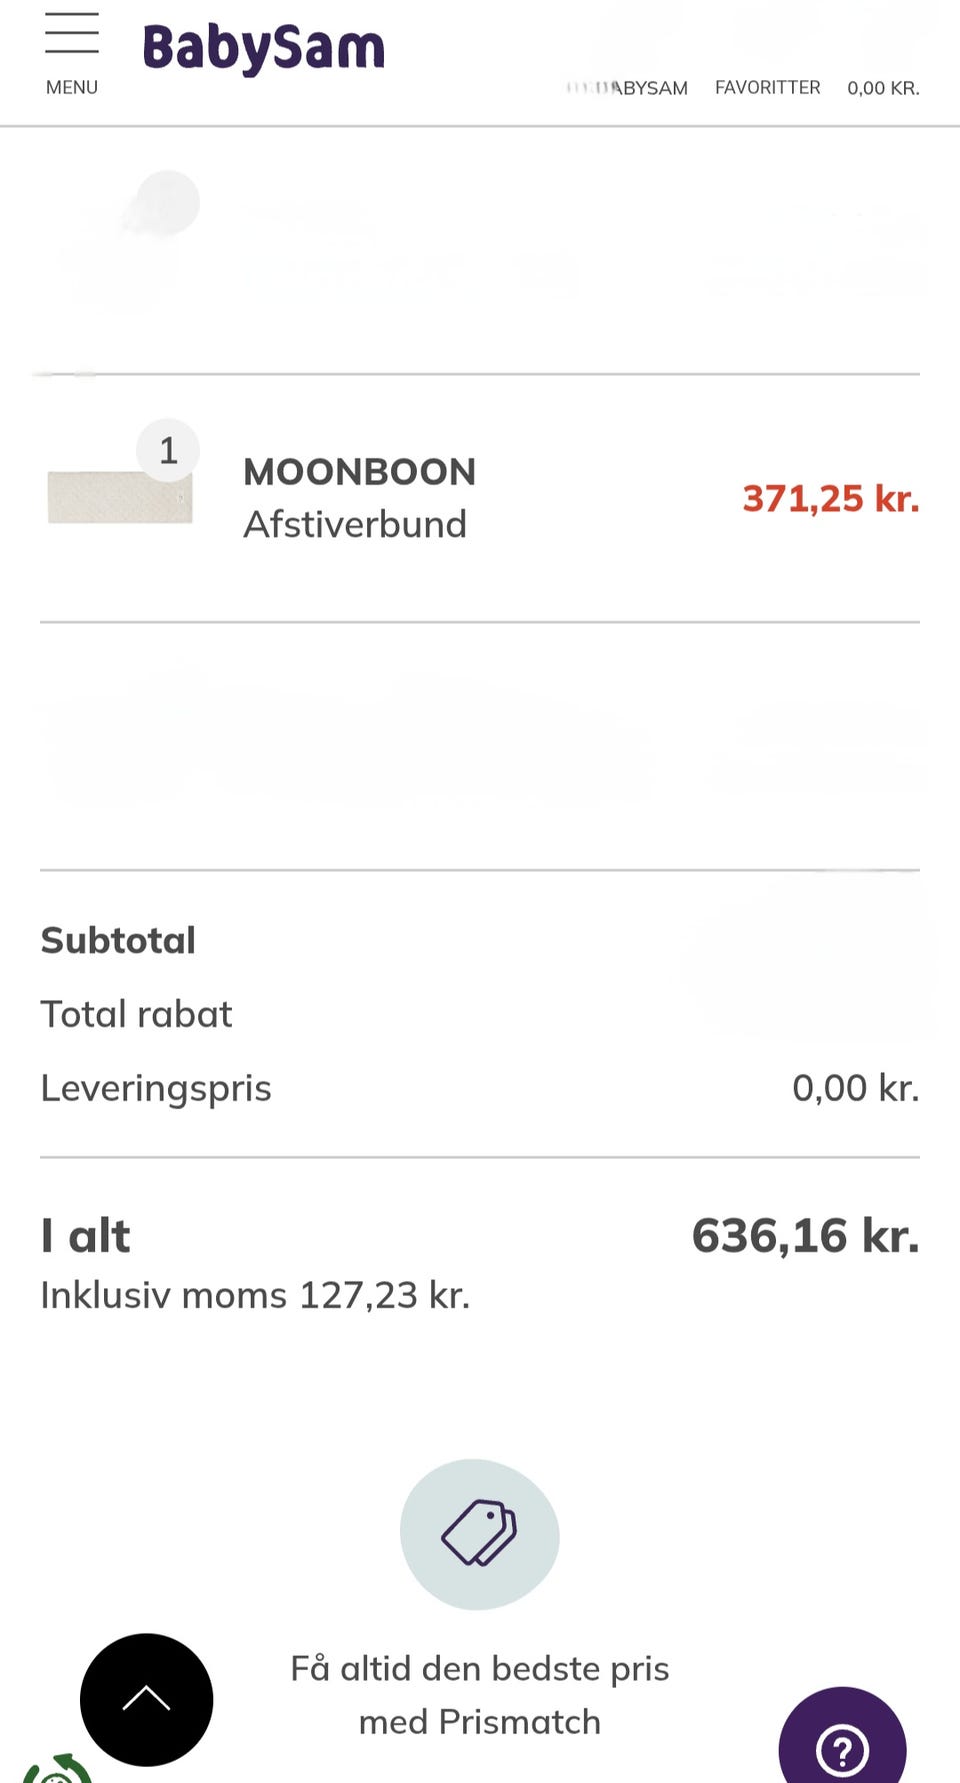The image size is (960, 1783).
Task: Open Favoritter in the header
Action: tap(767, 88)
